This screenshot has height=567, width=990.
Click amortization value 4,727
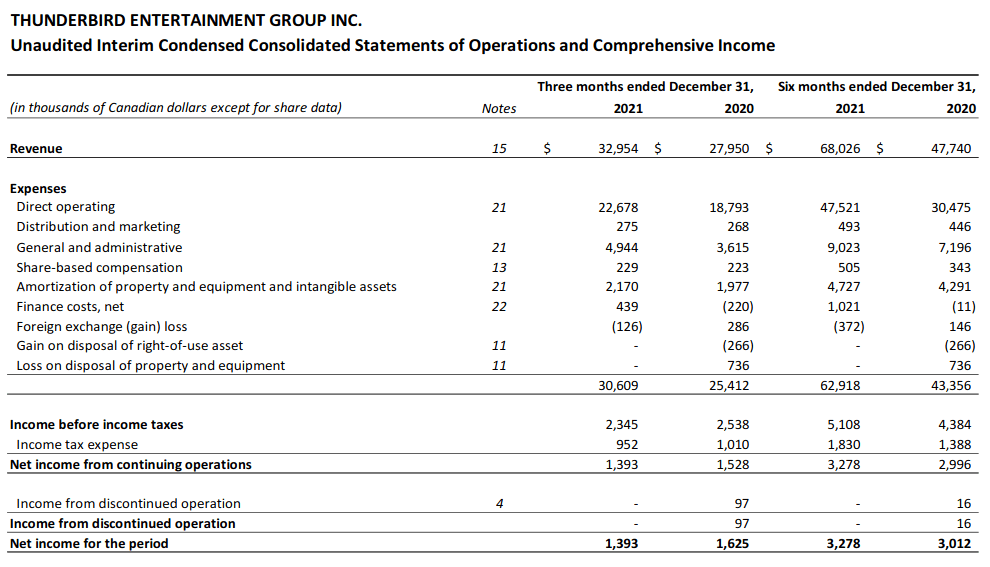coord(844,287)
